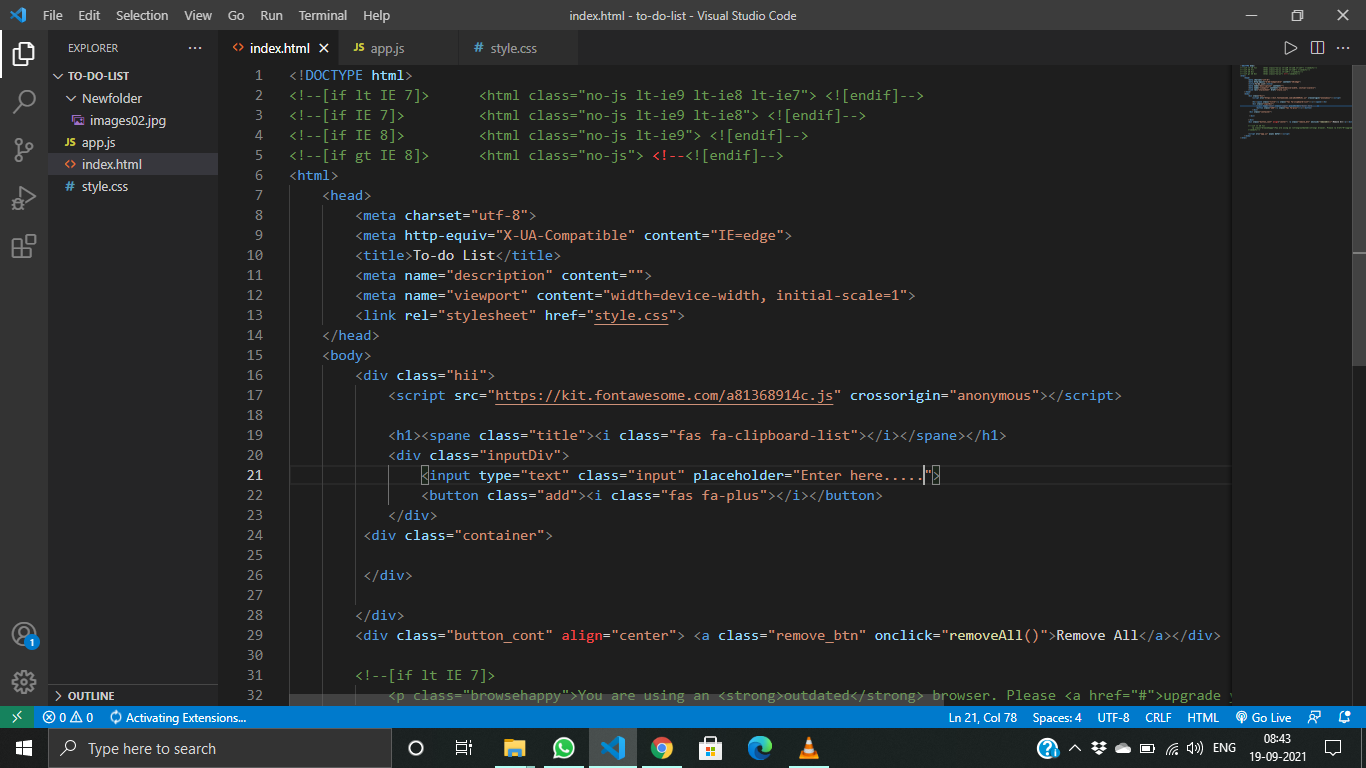Click the Run file play icon
This screenshot has height=768, width=1366.
(1291, 48)
